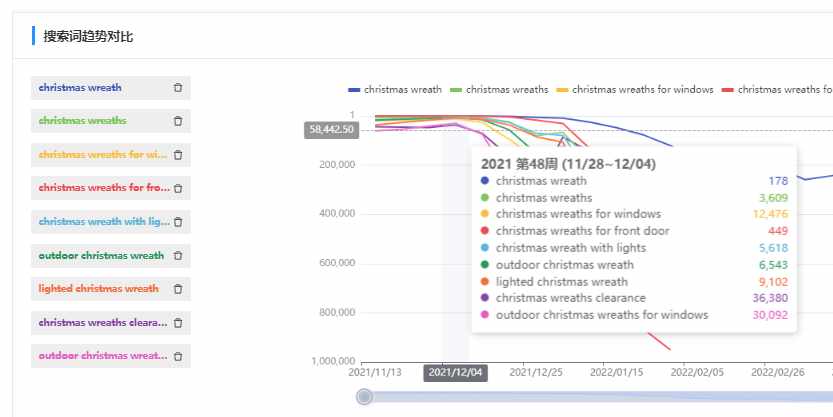Click the 2022/02/26 x-axis date

pyautogui.click(x=778, y=372)
